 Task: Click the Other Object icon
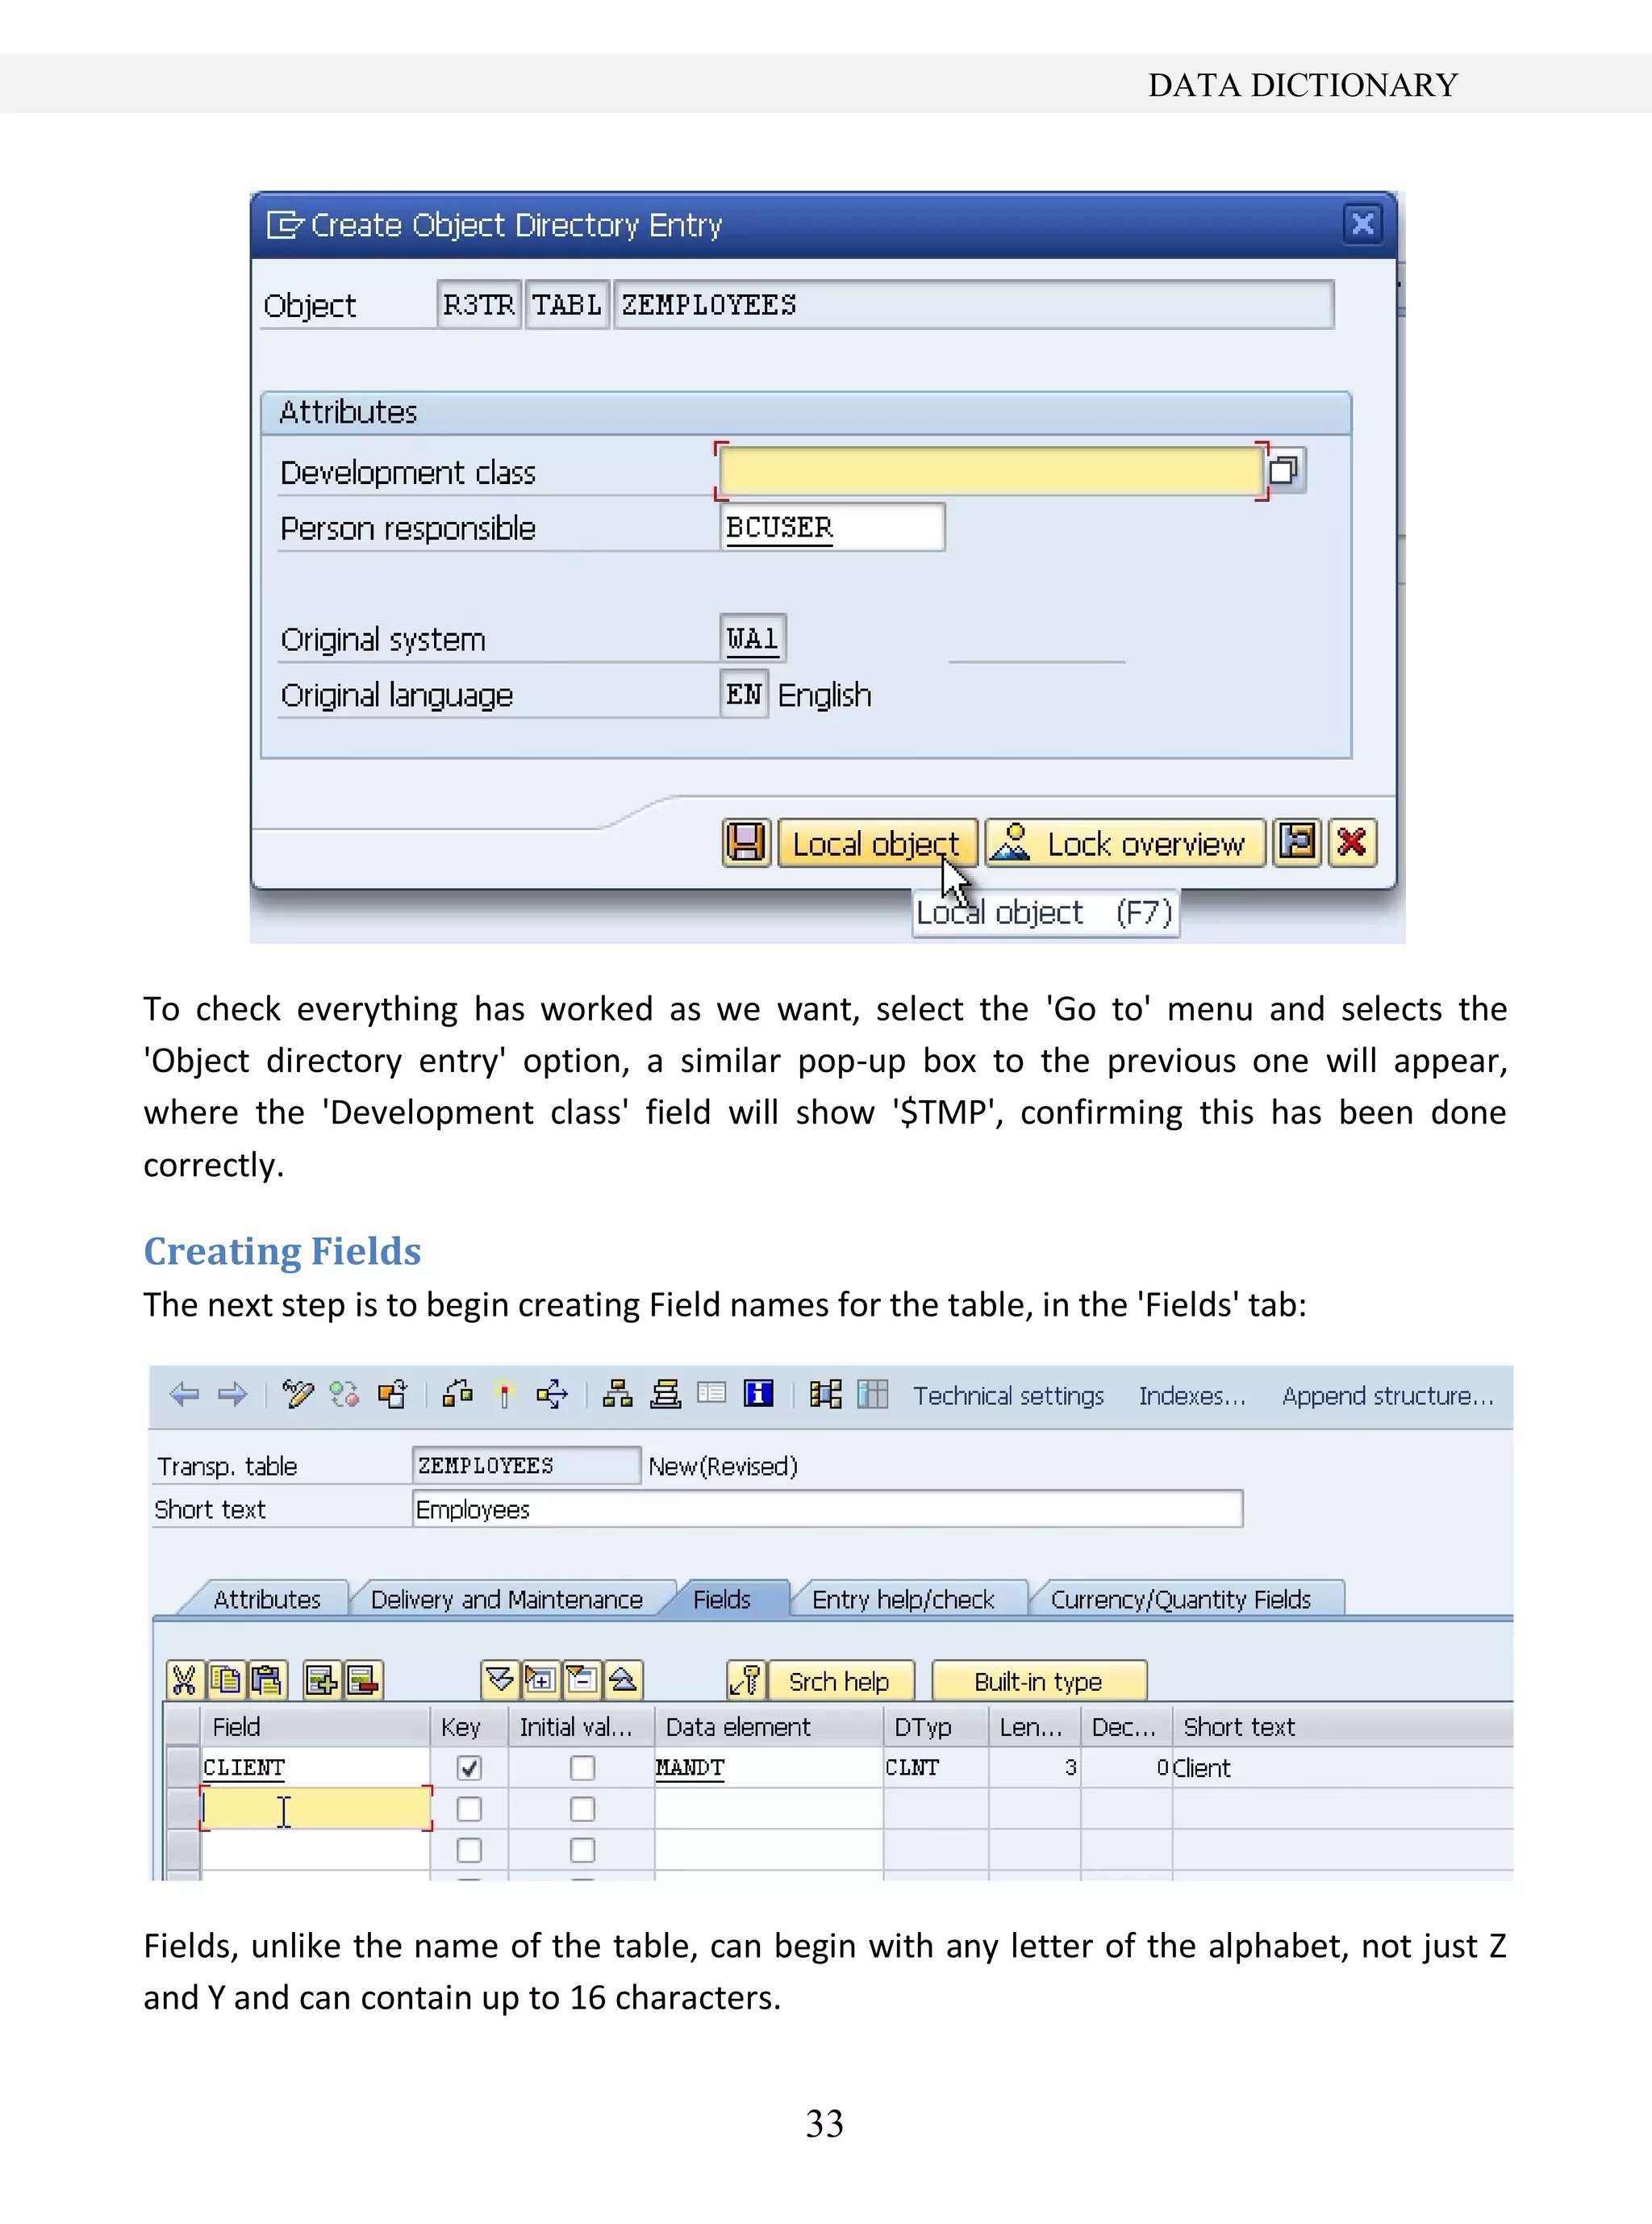393,1394
